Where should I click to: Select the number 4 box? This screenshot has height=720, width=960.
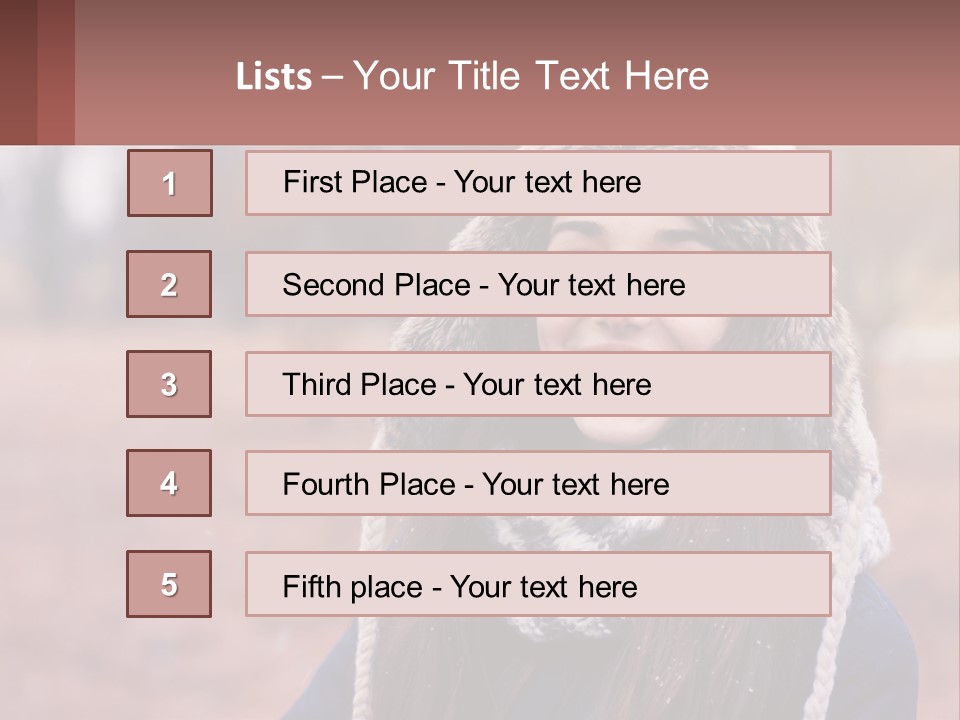tap(169, 483)
